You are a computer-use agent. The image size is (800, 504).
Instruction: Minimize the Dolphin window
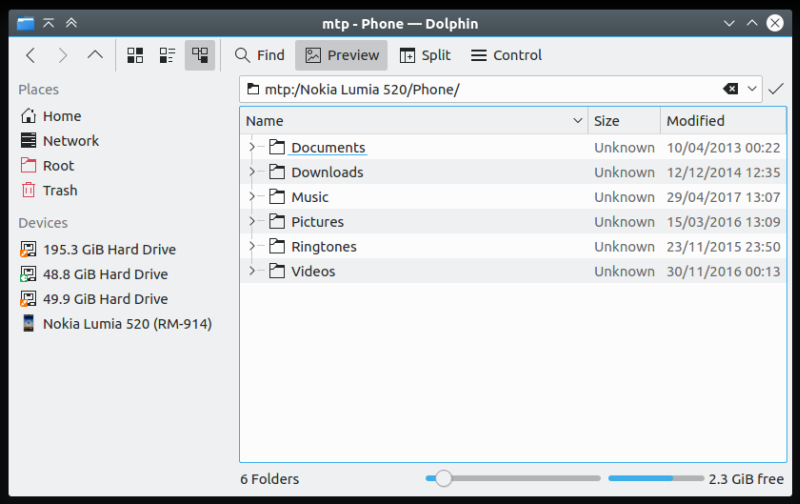click(729, 23)
